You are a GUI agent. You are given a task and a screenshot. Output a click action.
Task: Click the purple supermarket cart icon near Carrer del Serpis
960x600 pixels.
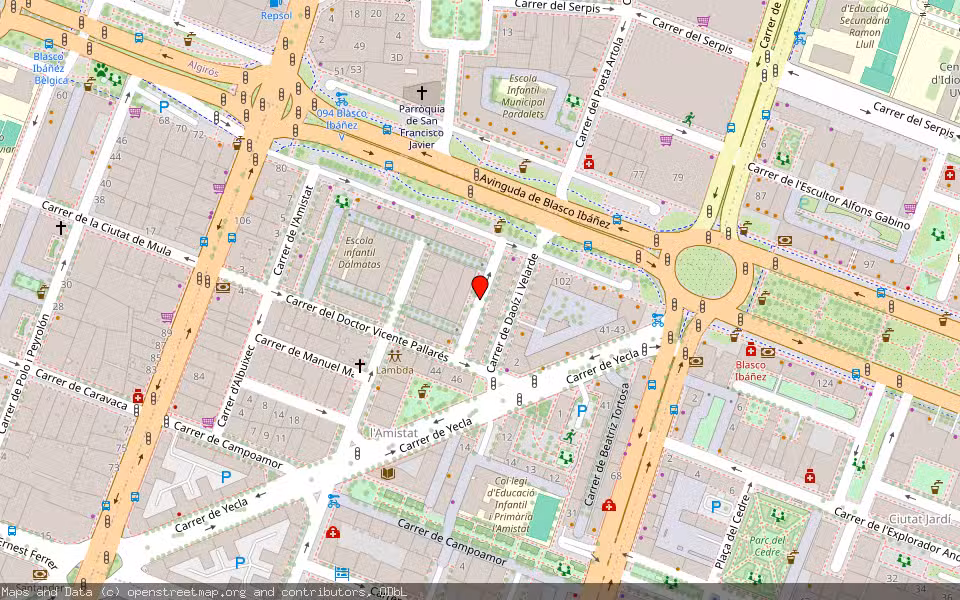point(703,21)
